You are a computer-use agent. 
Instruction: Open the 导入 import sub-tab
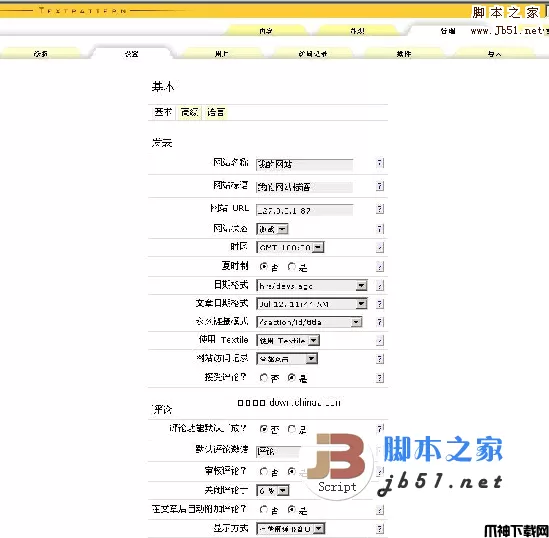(x=494, y=54)
